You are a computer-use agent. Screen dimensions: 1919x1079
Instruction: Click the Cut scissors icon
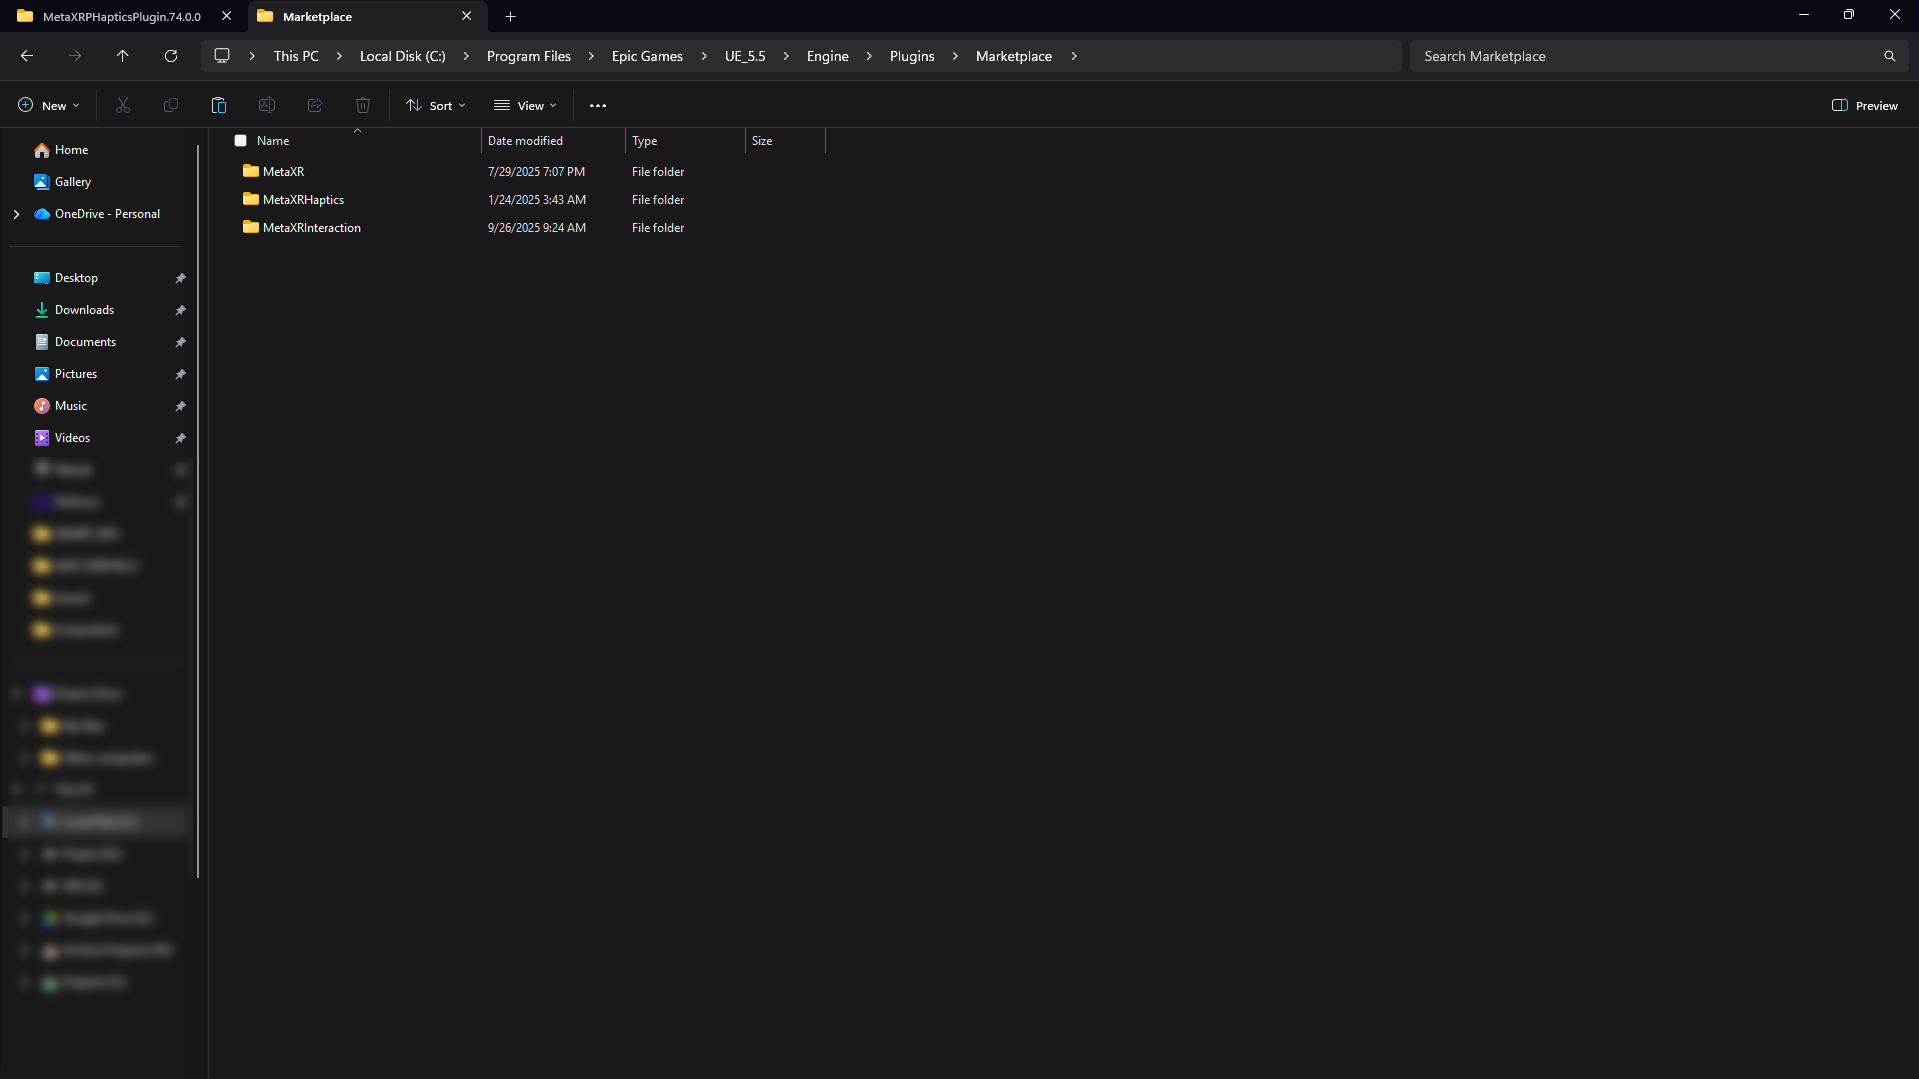point(123,105)
